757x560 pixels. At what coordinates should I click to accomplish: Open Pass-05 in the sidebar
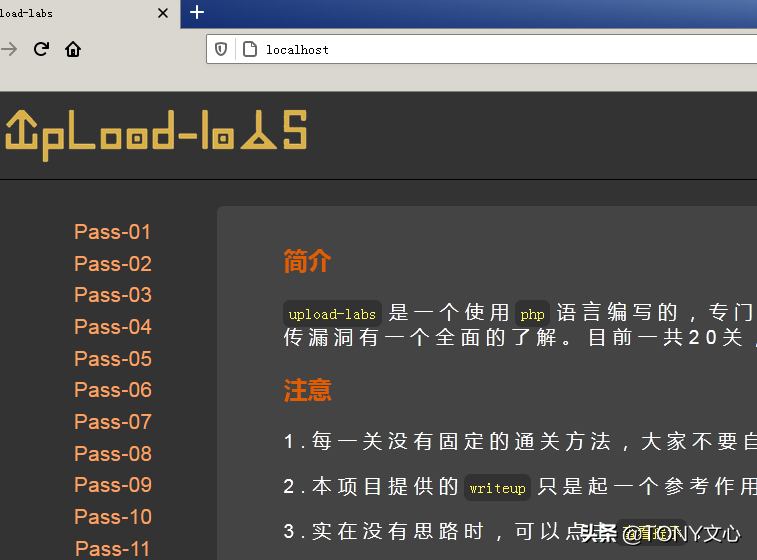(x=113, y=359)
